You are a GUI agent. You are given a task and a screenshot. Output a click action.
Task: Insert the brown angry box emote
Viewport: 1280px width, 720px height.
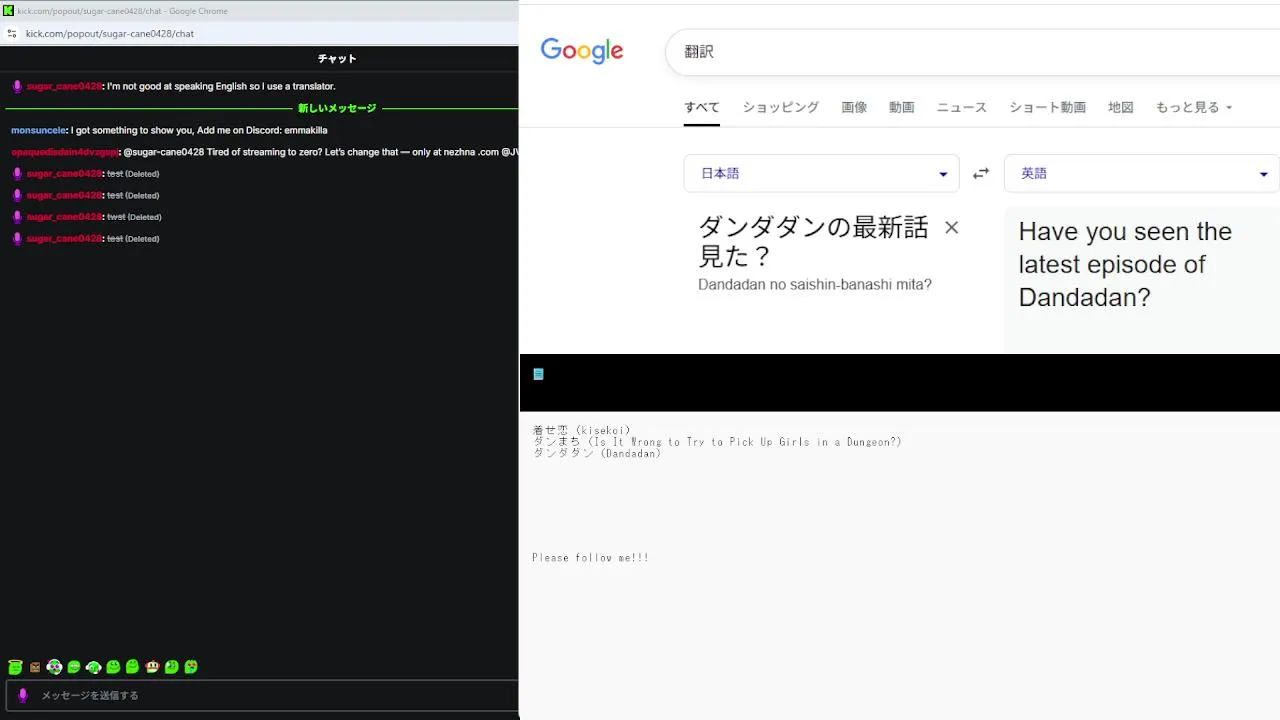[x=35, y=667]
